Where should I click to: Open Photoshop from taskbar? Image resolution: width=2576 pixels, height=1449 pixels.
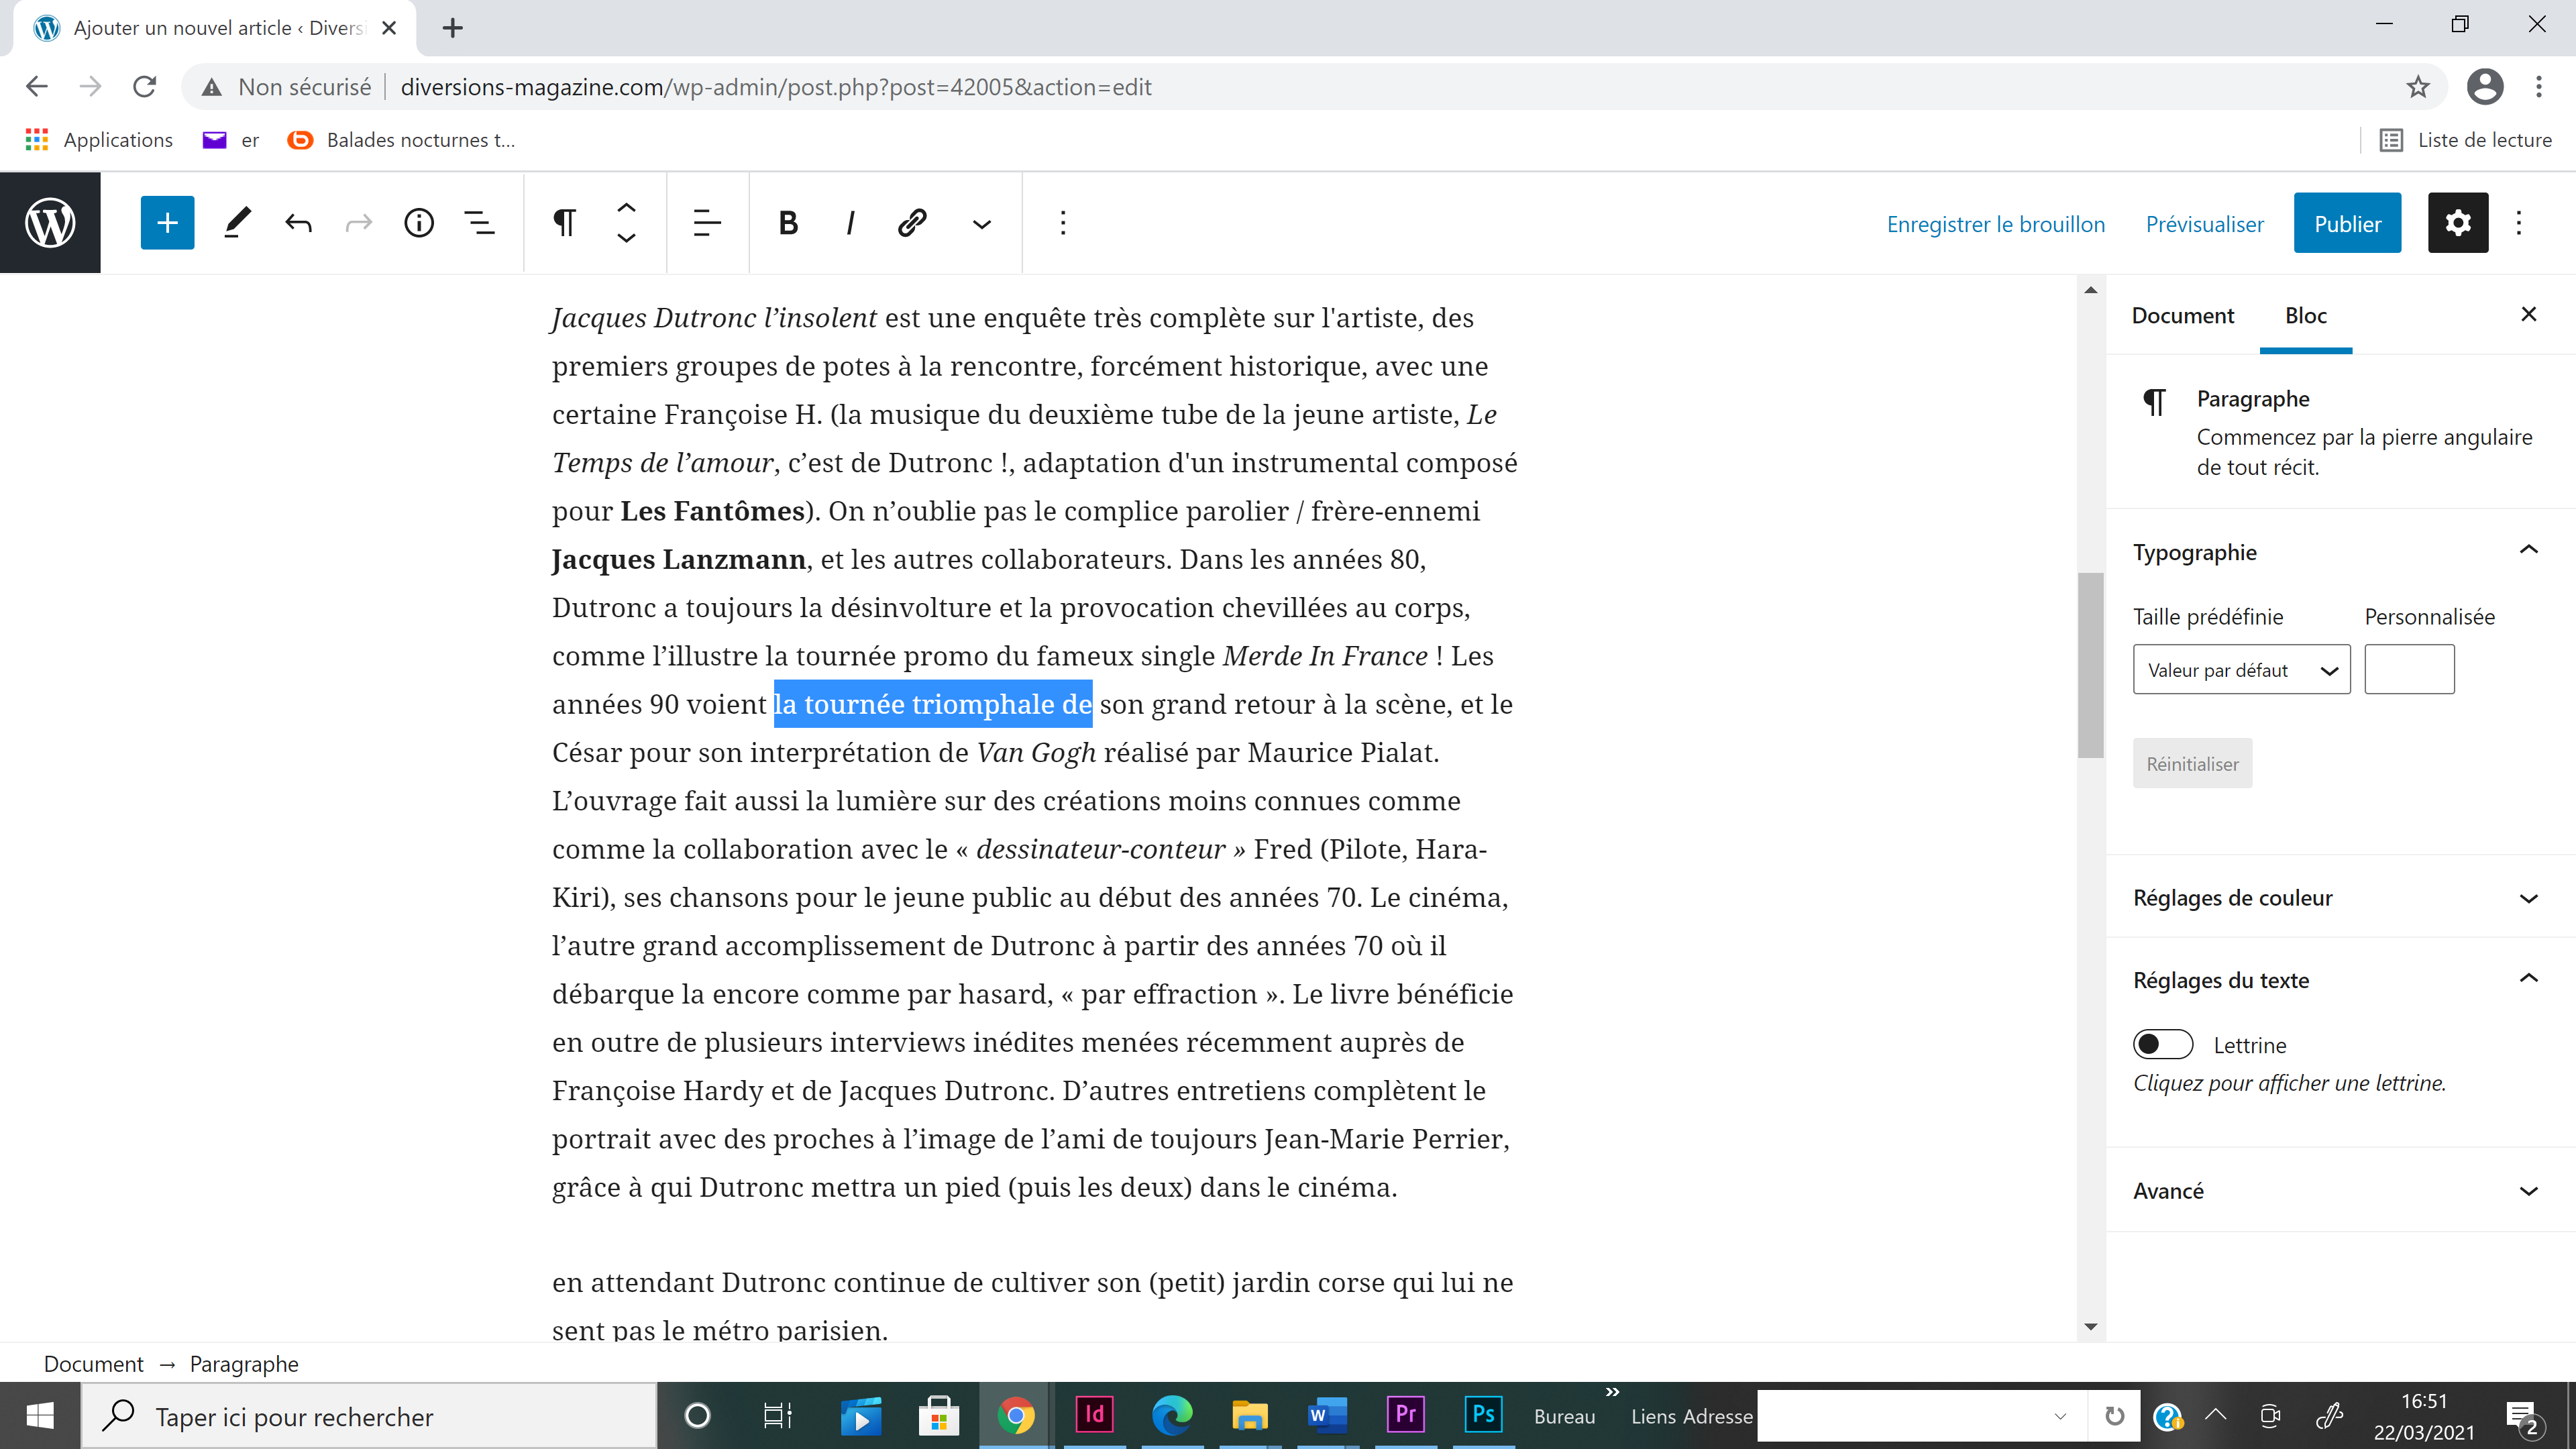coord(1484,1415)
